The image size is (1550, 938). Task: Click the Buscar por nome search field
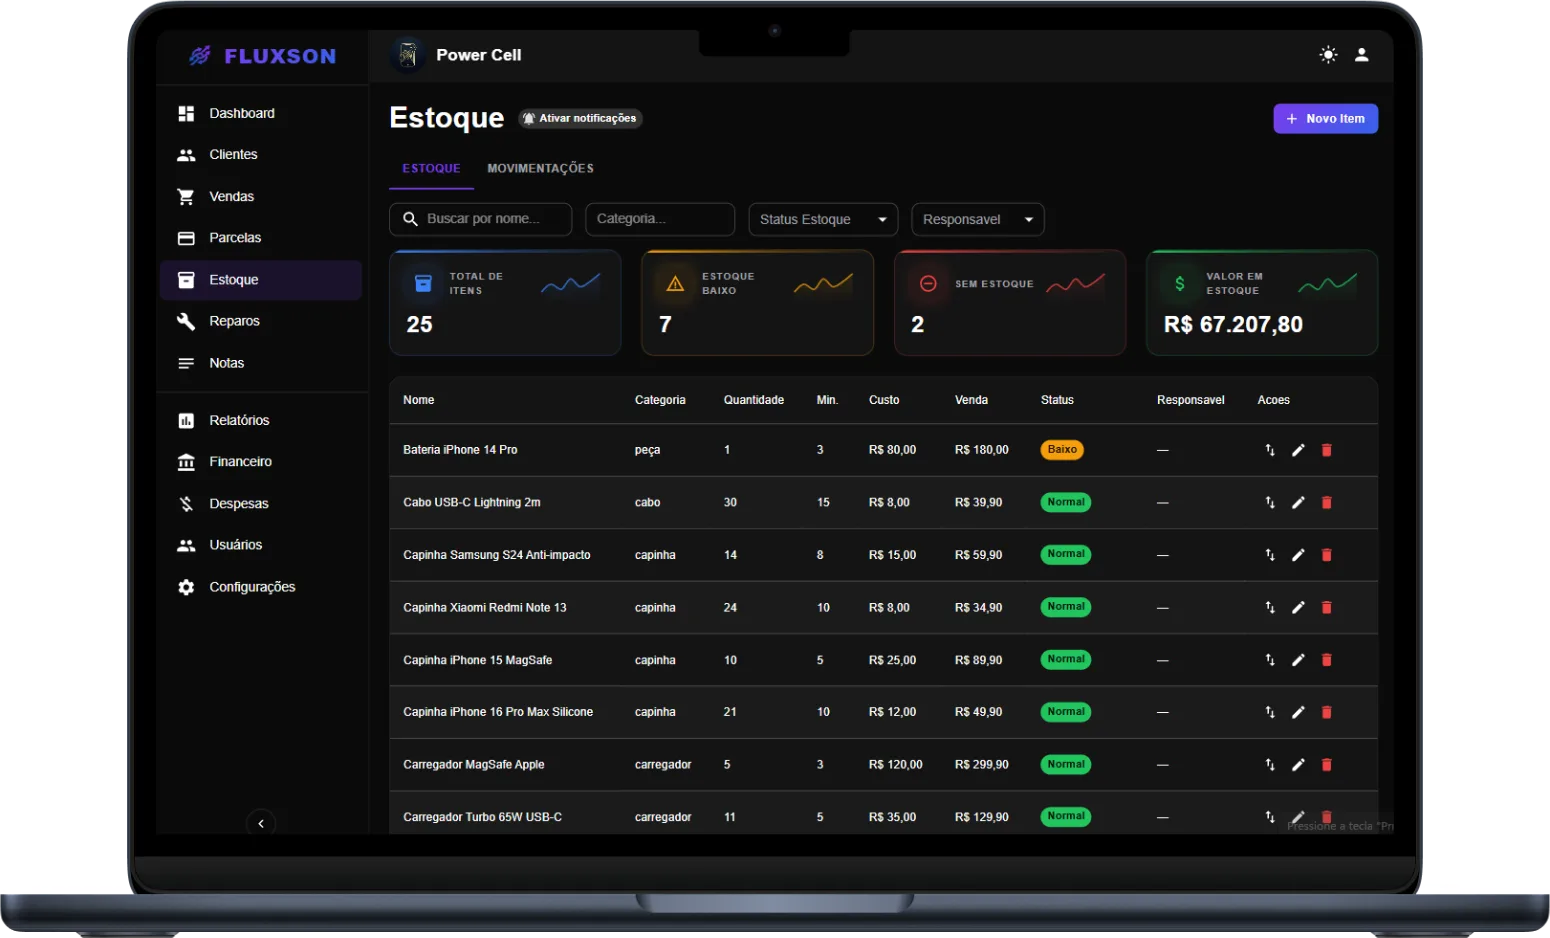(x=480, y=219)
